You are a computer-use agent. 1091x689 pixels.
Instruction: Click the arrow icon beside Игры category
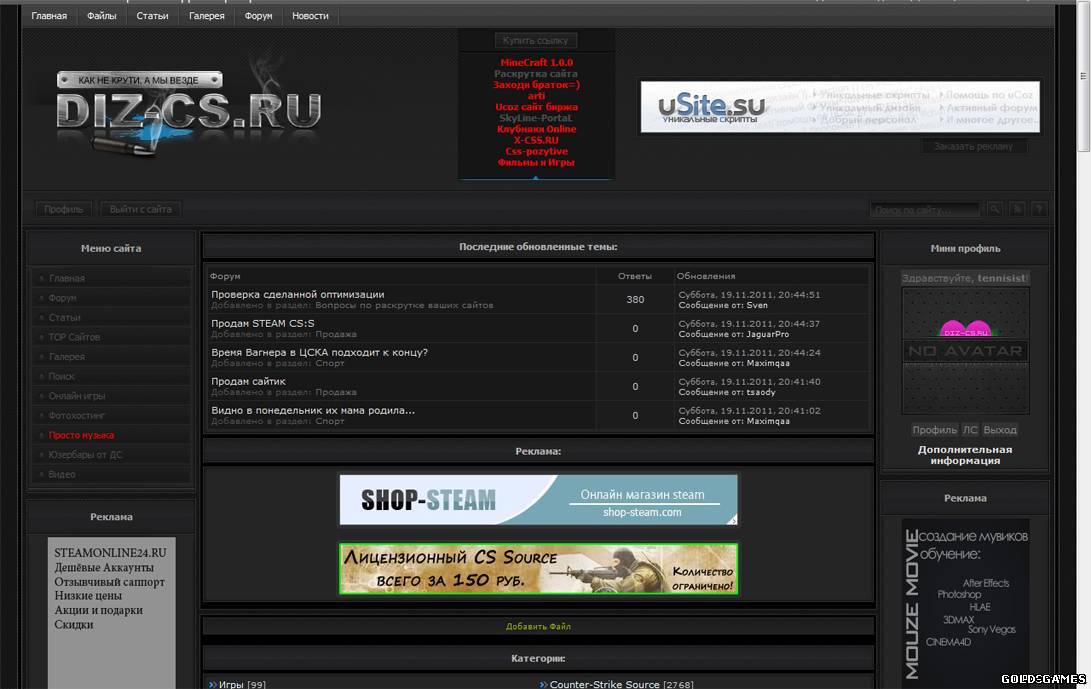point(213,684)
